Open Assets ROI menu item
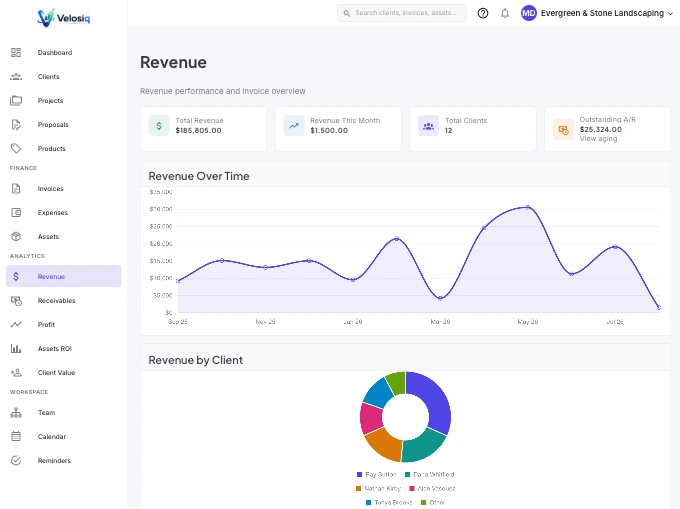 [x=55, y=349]
